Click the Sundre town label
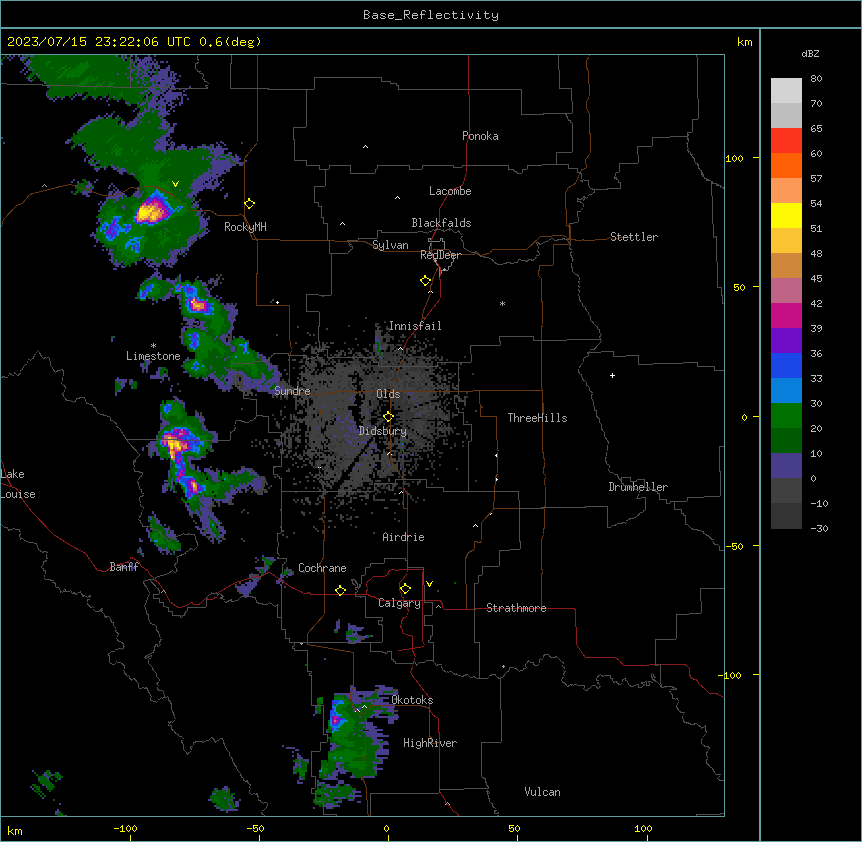Image resolution: width=862 pixels, height=842 pixels. click(292, 391)
